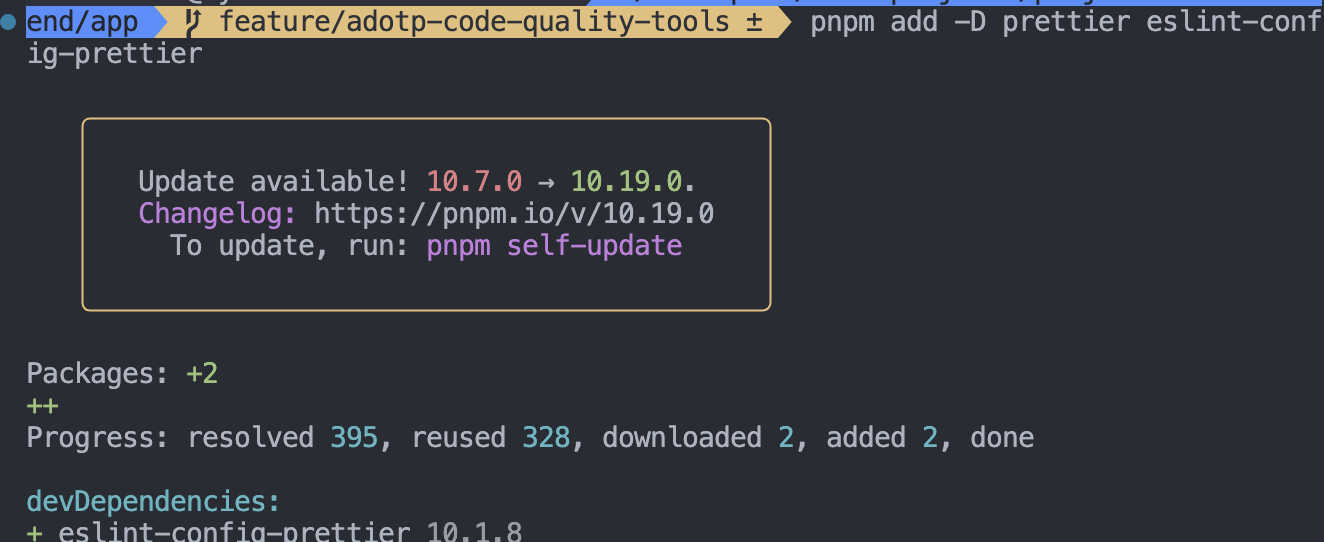Click the feature/adotp-code-quality-tools branch name
Image resolution: width=1324 pixels, height=542 pixels.
point(474,22)
